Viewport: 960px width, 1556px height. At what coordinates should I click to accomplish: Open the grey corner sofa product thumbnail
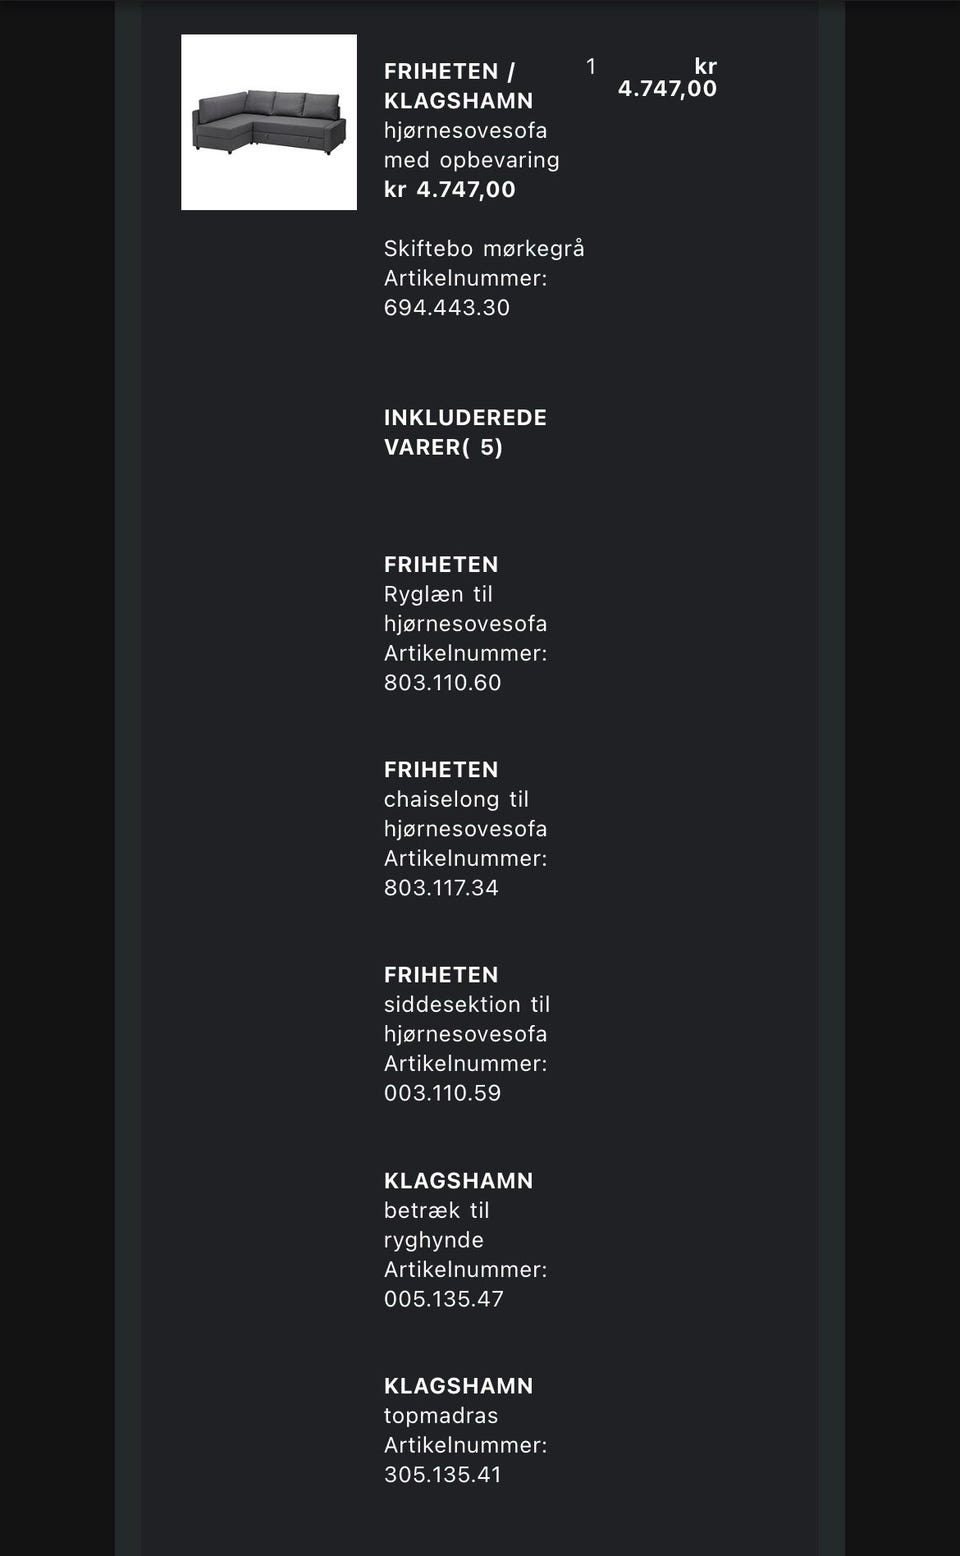click(x=268, y=122)
